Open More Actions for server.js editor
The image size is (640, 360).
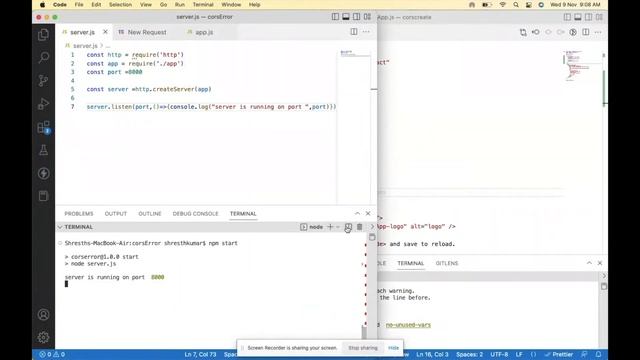pos(366,32)
